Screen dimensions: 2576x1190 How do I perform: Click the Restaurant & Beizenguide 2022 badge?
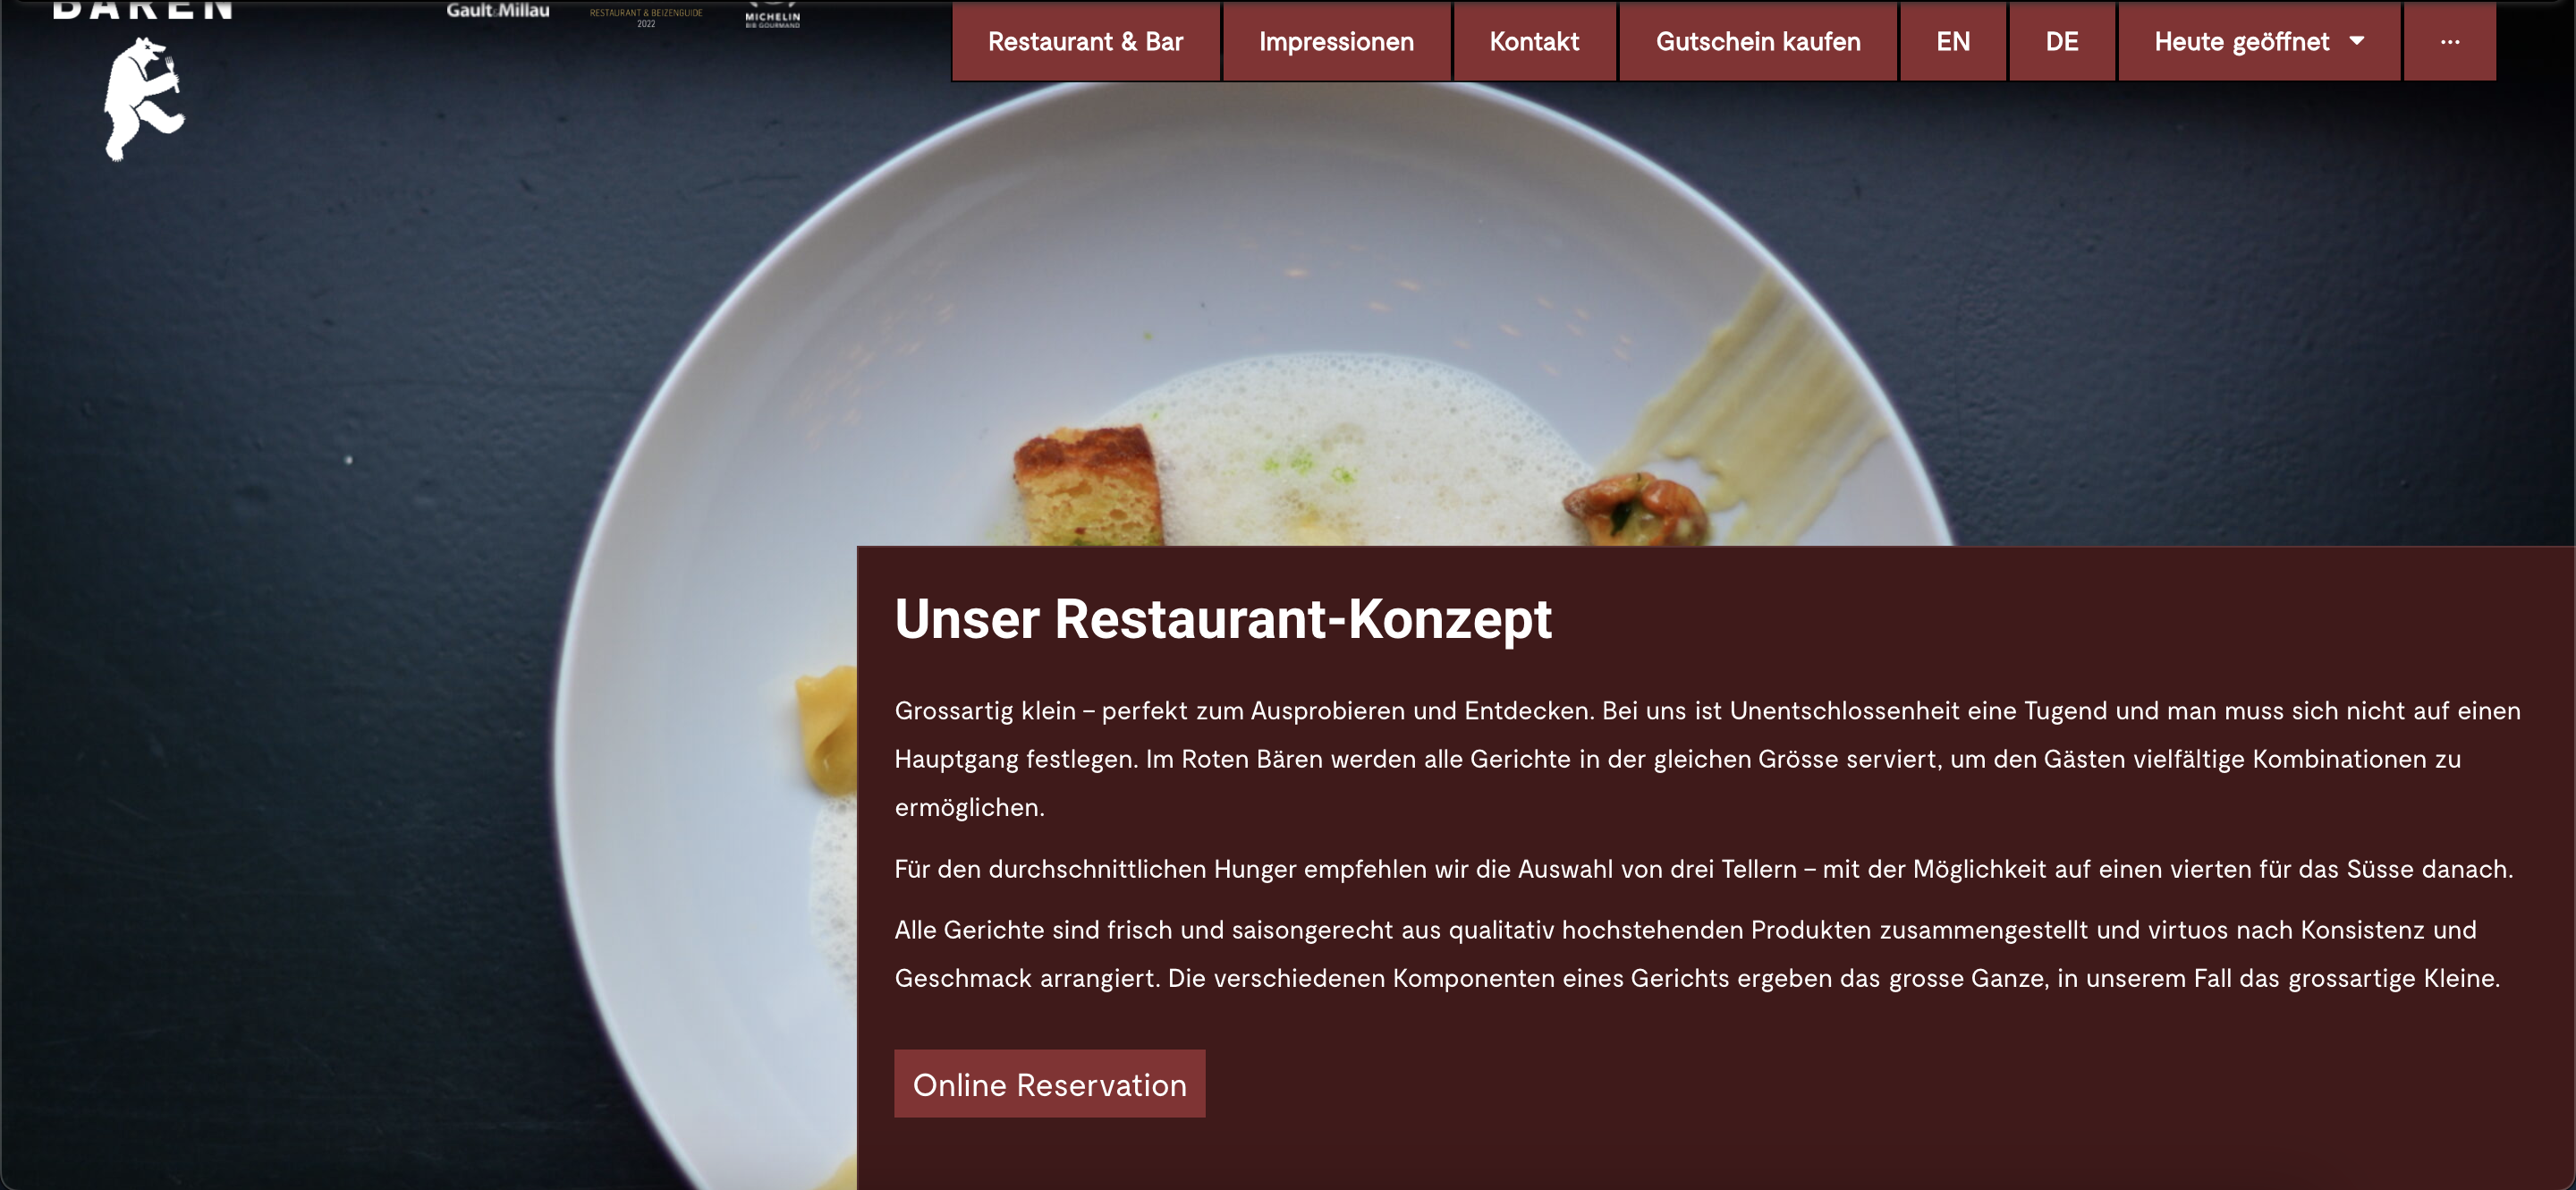pos(646,16)
